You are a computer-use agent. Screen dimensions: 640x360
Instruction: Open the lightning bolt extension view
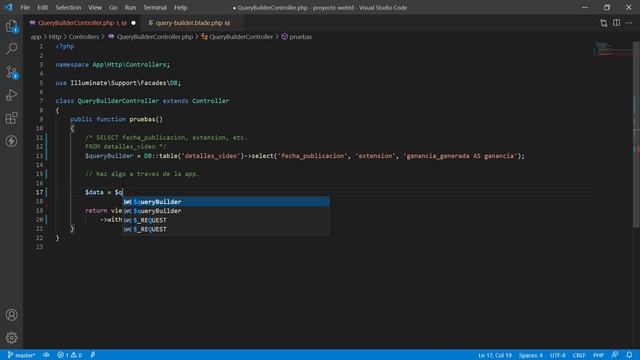(x=11, y=141)
